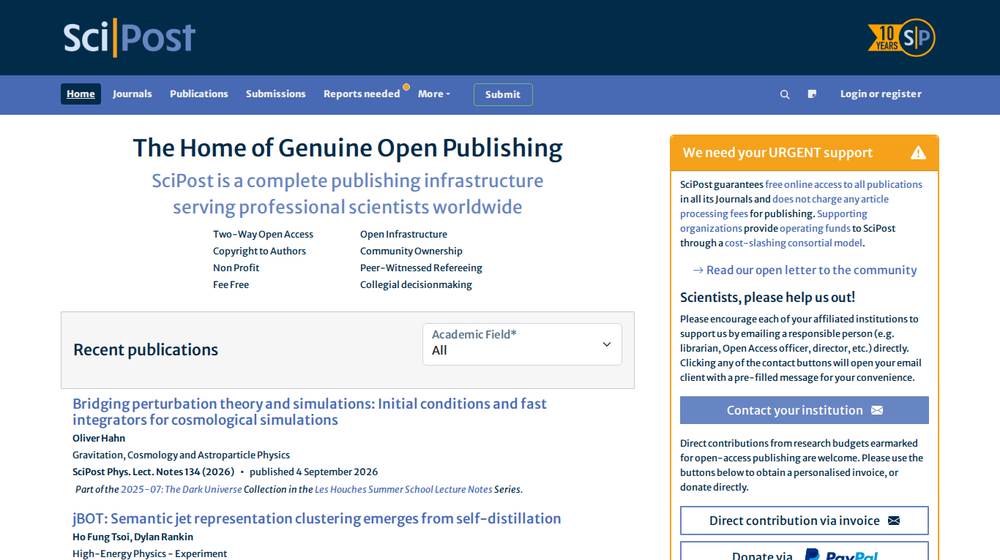Click the Open Infrastructure text

(404, 234)
